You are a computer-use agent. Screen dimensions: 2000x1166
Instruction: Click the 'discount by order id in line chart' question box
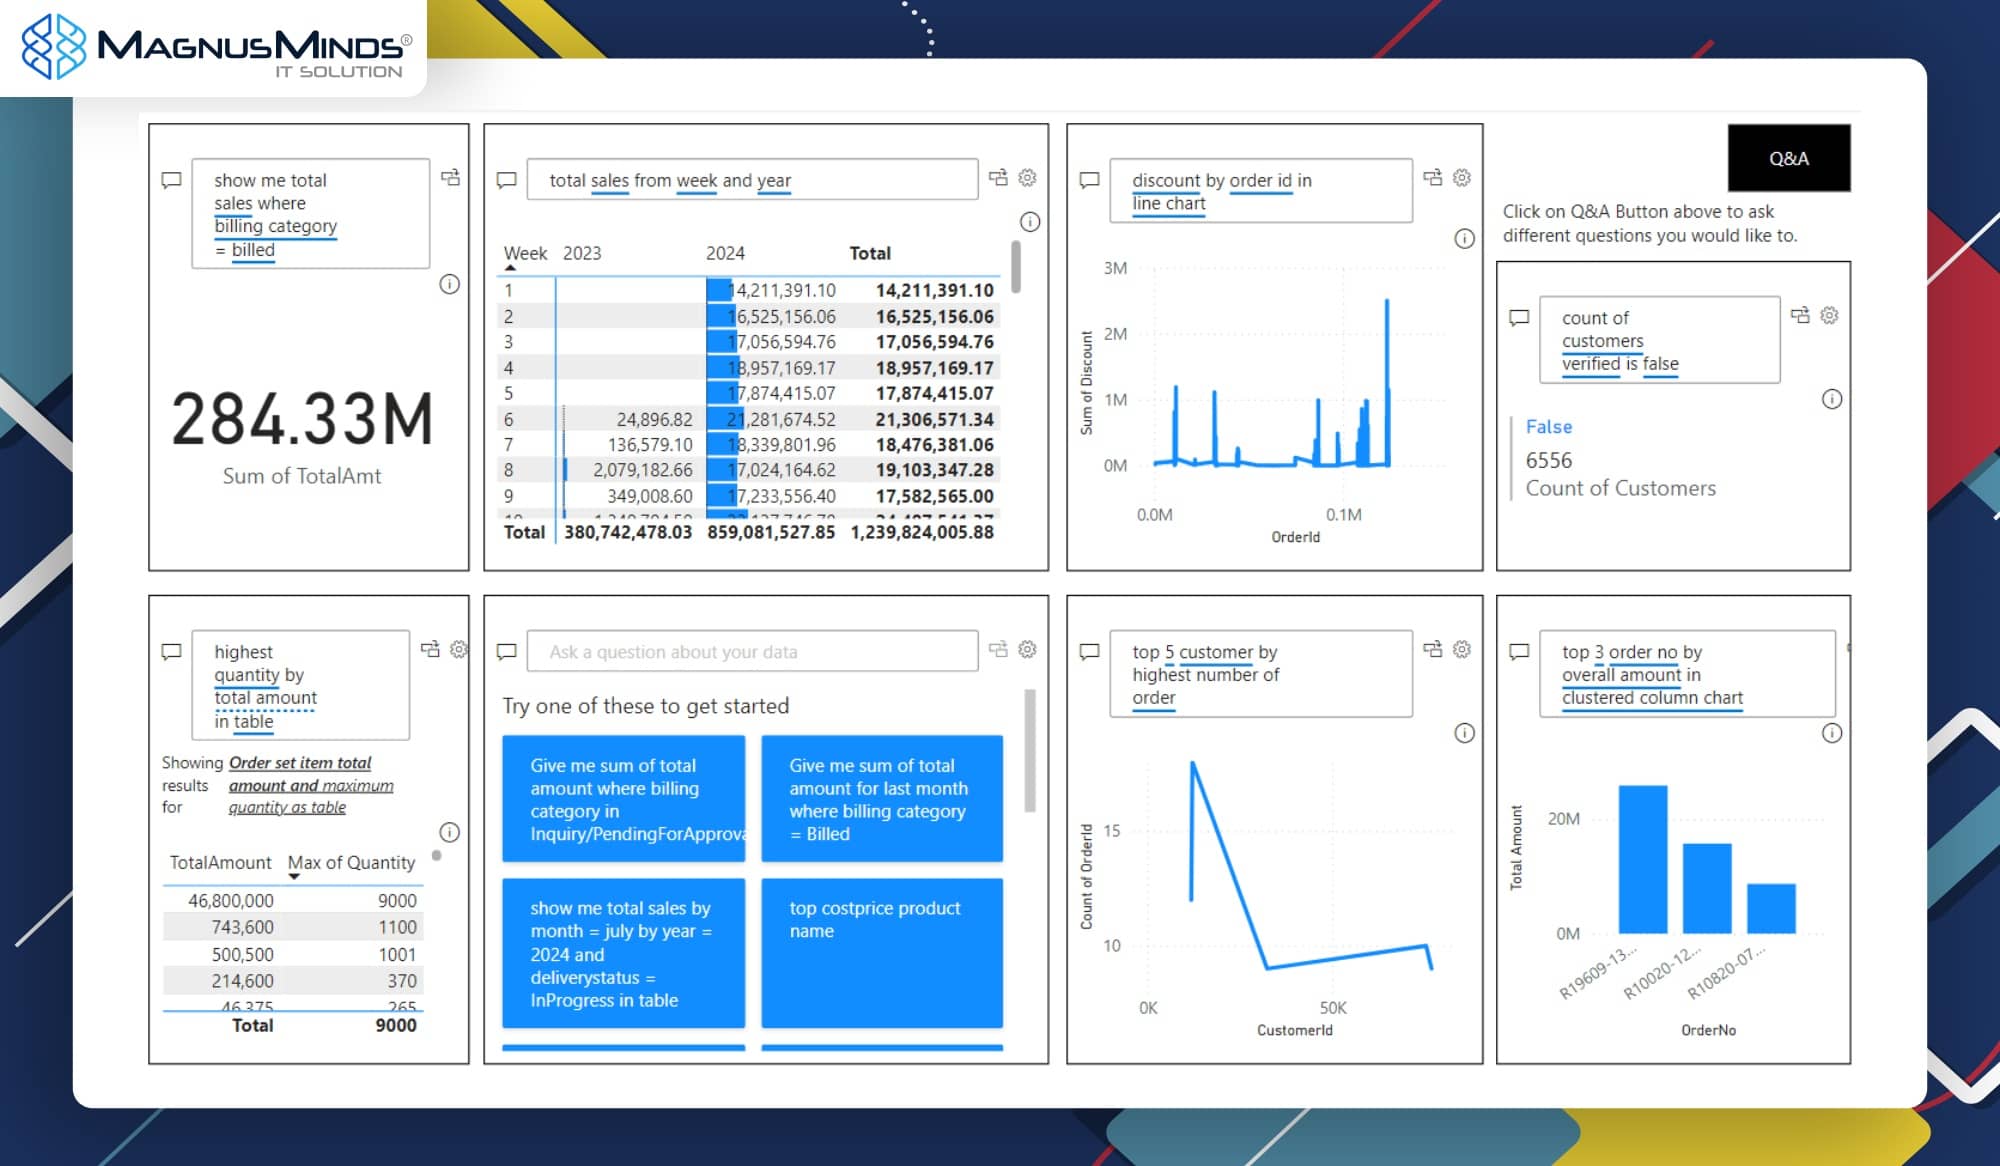pyautogui.click(x=1261, y=191)
